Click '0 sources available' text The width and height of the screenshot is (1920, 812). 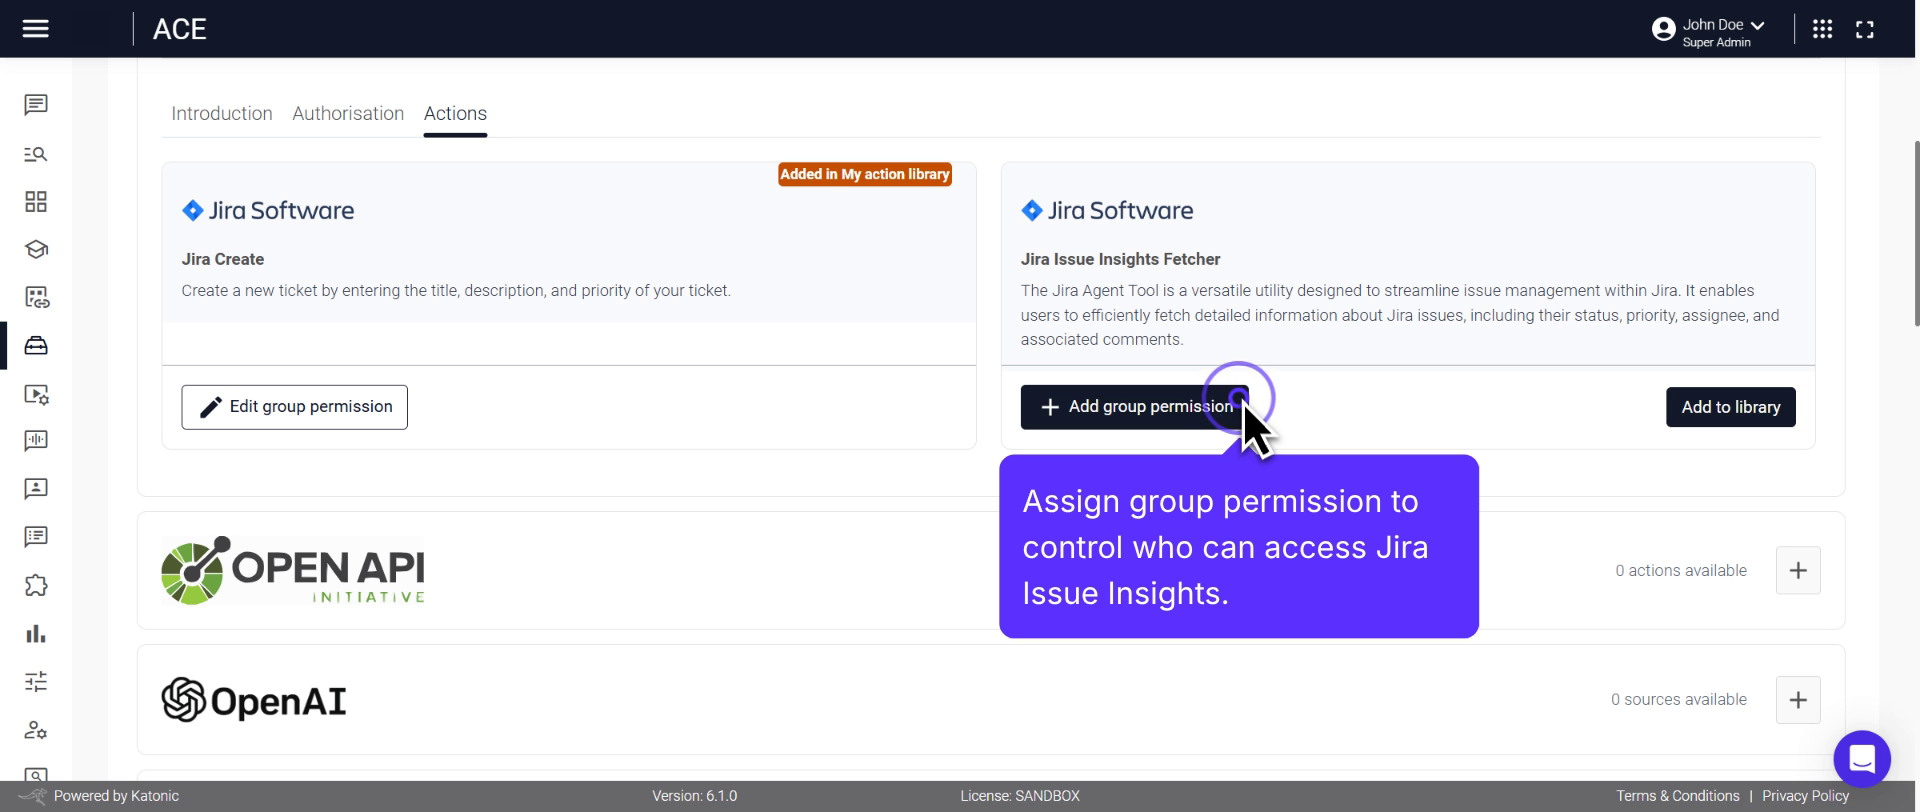coord(1679,699)
